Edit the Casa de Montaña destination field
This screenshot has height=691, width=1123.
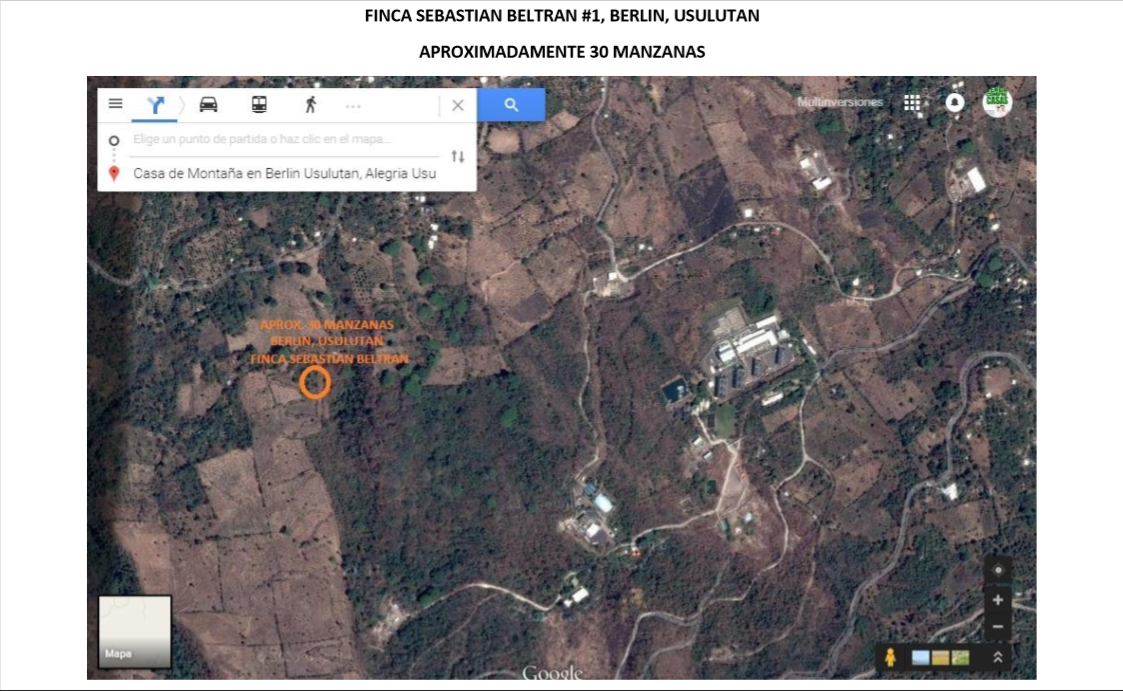click(x=284, y=173)
